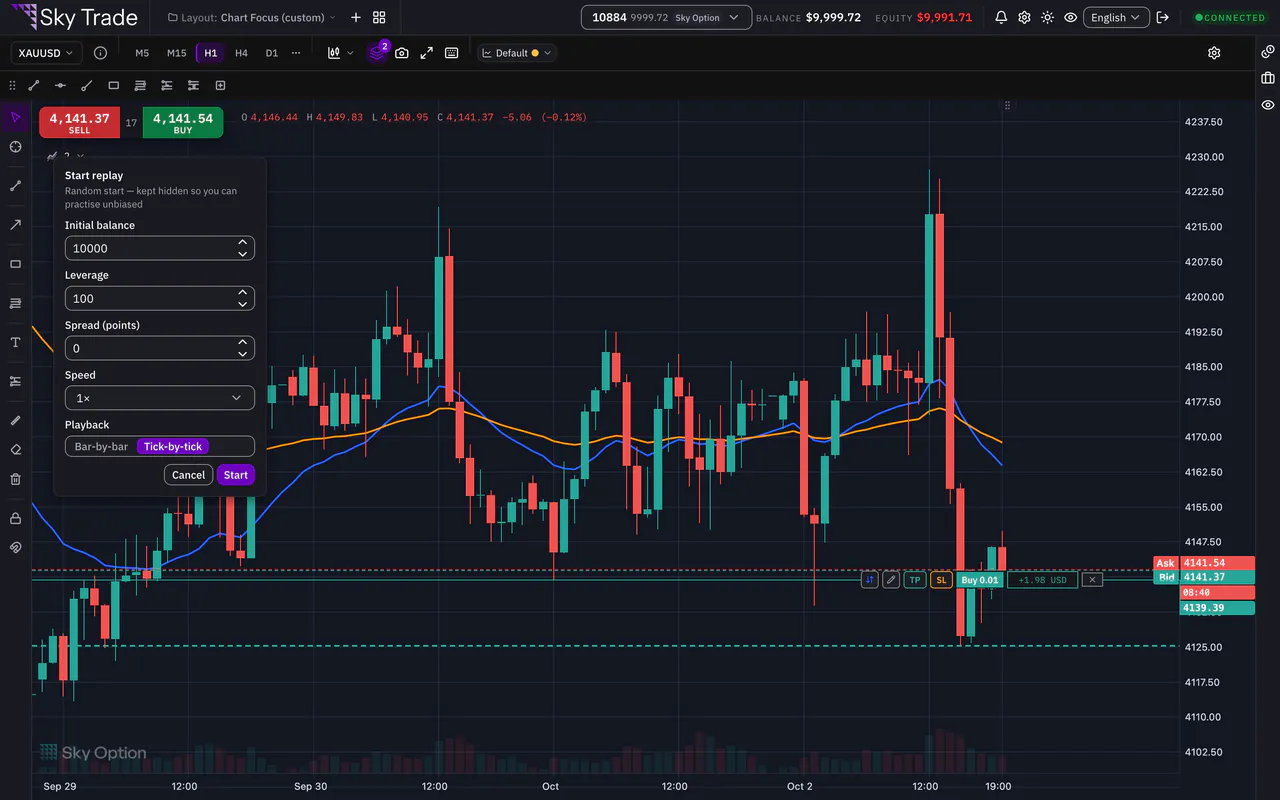
Task: Select the cursor pointer tool in left sidebar
Action: pos(15,117)
